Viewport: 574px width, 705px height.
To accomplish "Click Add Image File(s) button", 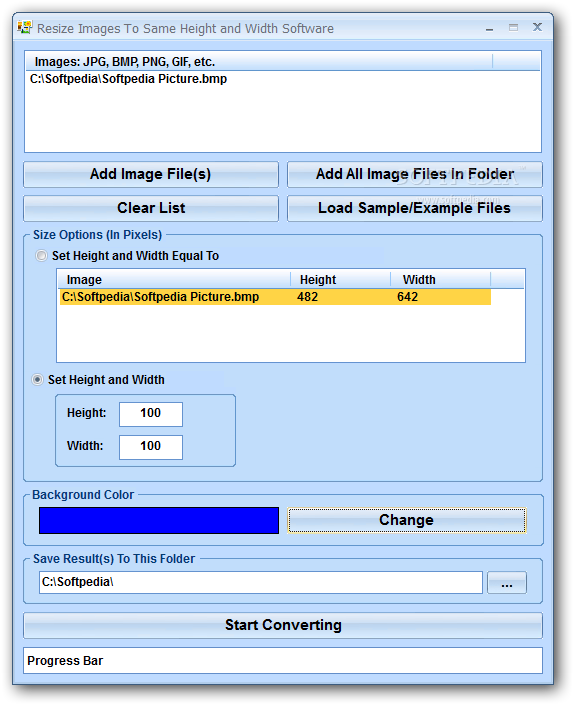I will (x=151, y=174).
